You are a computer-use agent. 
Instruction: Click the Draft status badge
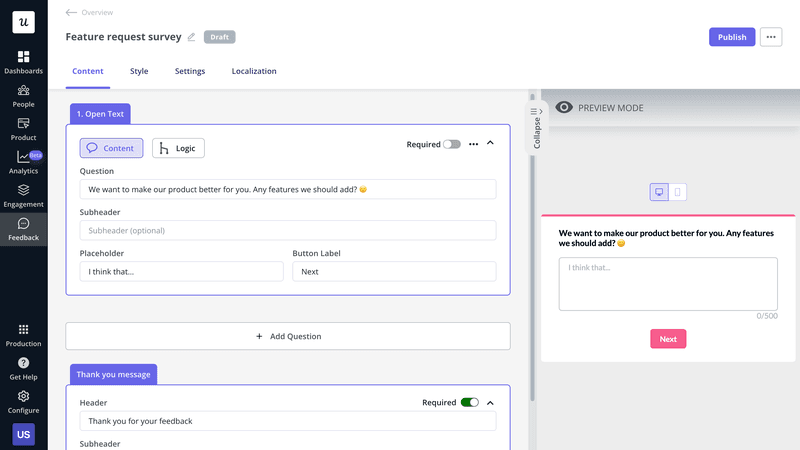point(219,37)
